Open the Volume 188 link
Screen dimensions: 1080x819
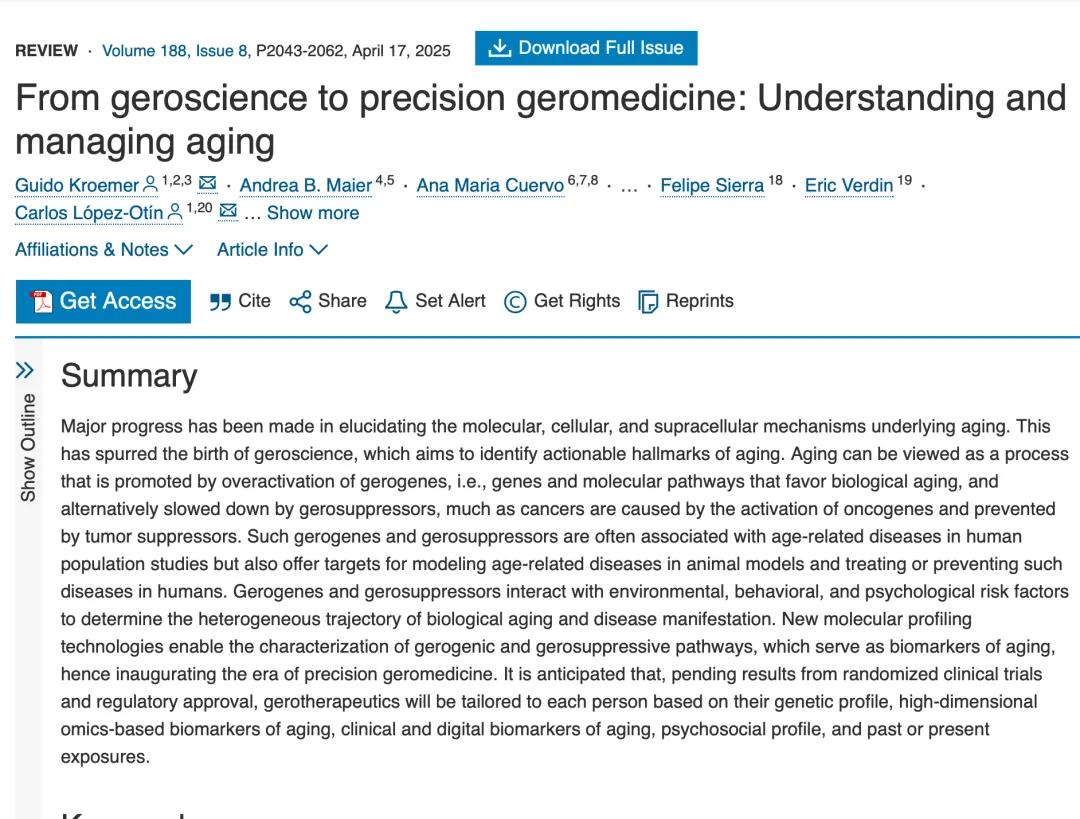pyautogui.click(x=143, y=51)
